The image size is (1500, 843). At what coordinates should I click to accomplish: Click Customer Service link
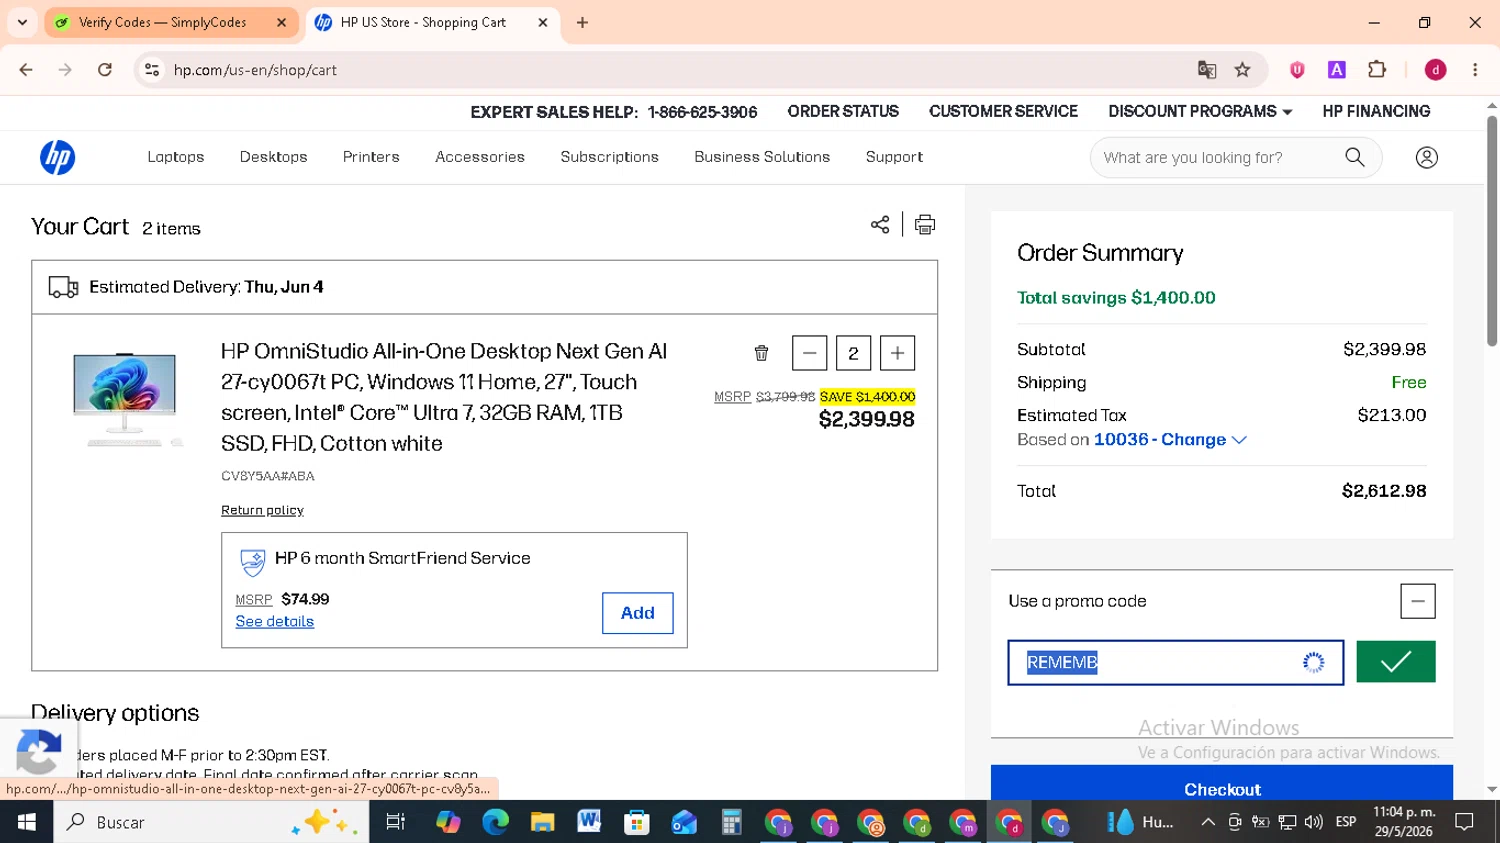tap(1003, 112)
